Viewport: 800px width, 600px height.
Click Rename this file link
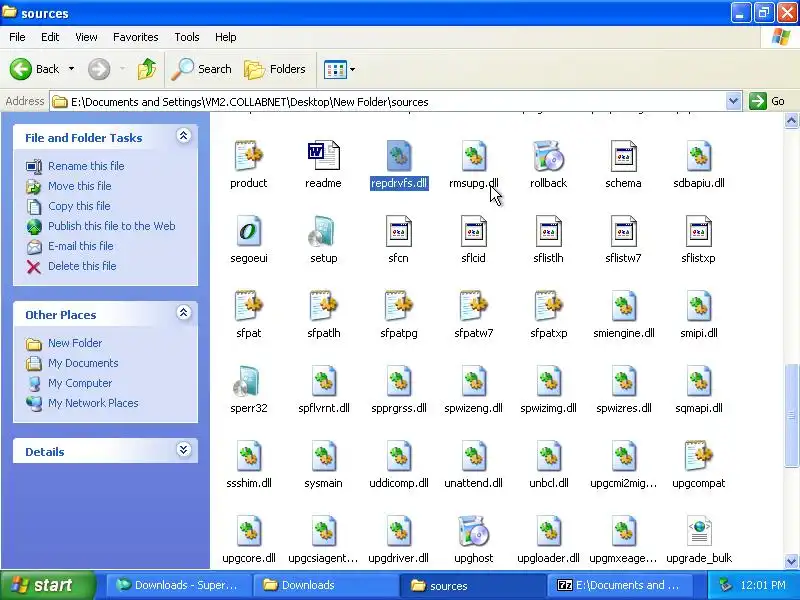point(86,166)
